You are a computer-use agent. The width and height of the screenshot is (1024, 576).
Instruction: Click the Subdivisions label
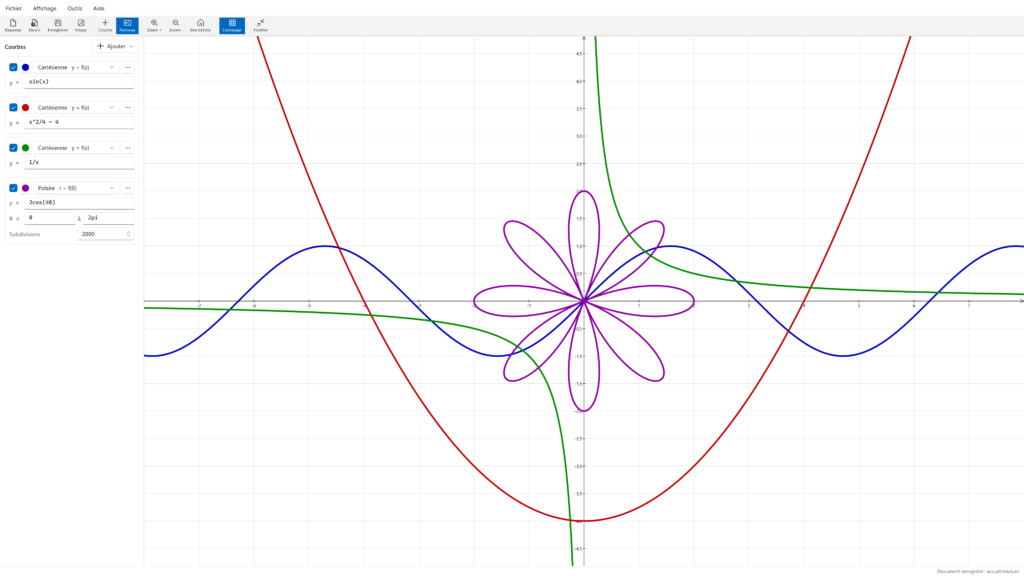25,234
